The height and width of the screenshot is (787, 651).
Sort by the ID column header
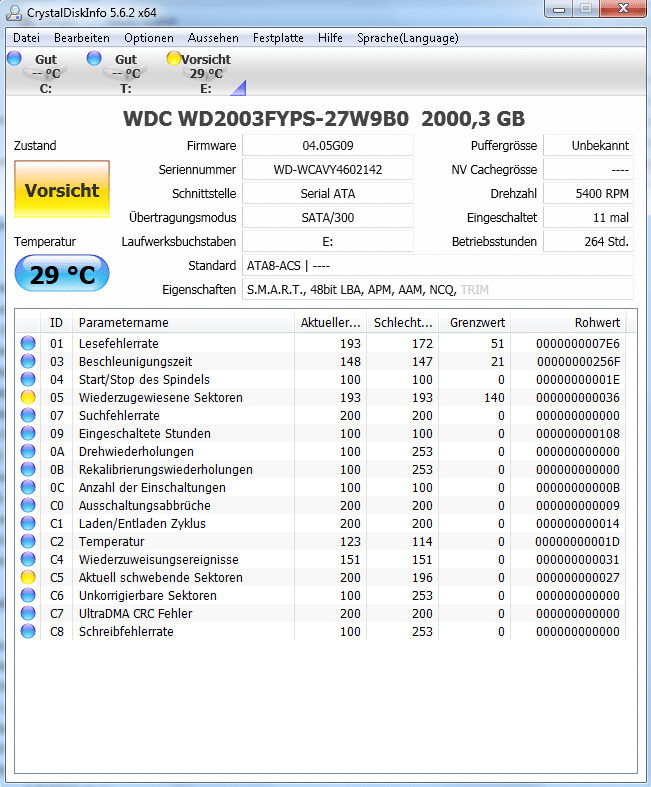[x=56, y=323]
